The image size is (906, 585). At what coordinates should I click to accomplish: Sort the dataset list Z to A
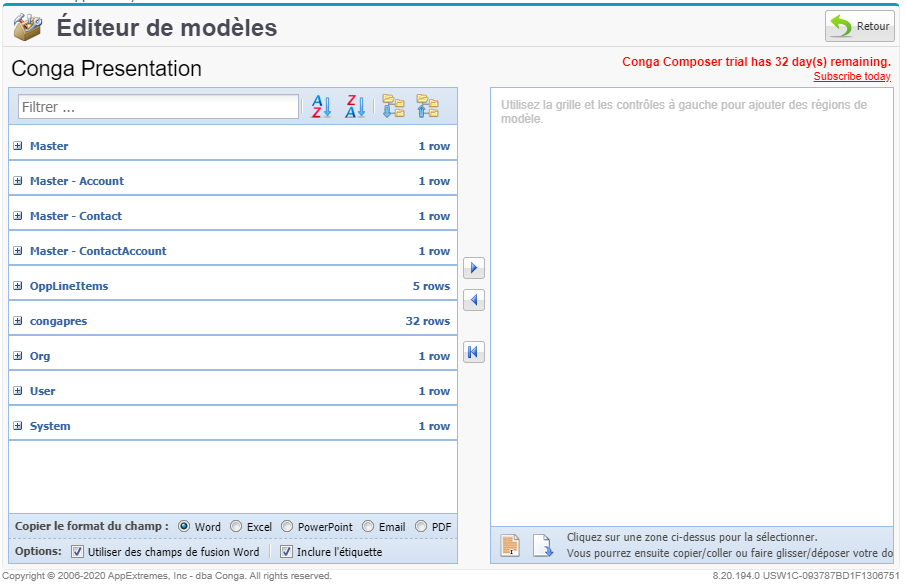[x=353, y=106]
